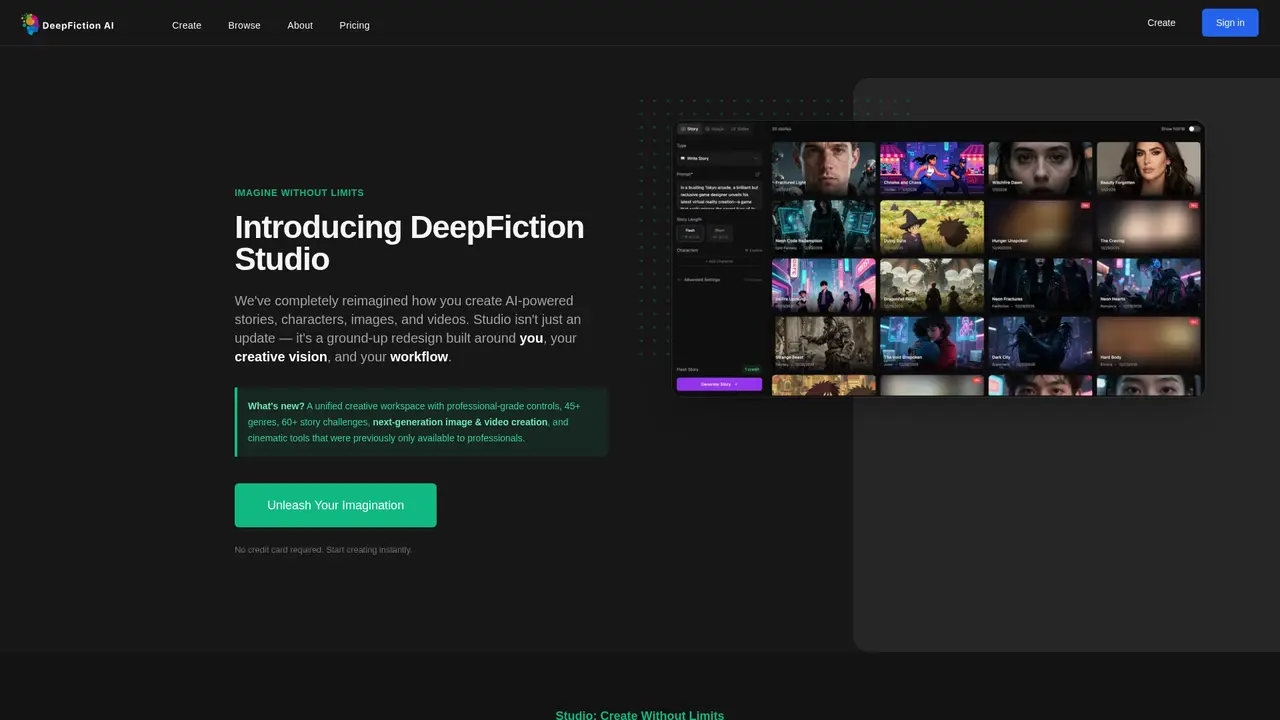
Task: Choose the Short story length option
Action: pyautogui.click(x=719, y=234)
